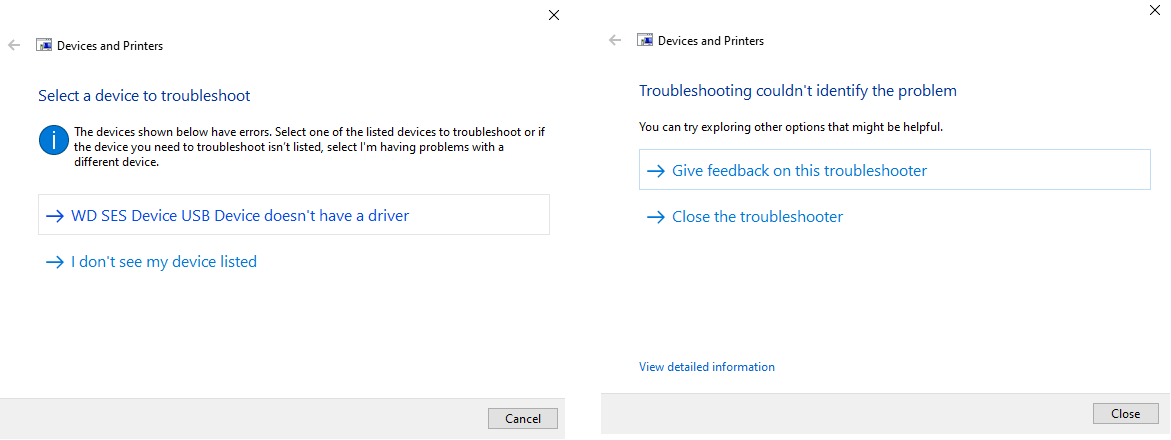The height and width of the screenshot is (440, 1171).
Task: Click Select a device to troubleshoot heading
Action: click(x=144, y=96)
